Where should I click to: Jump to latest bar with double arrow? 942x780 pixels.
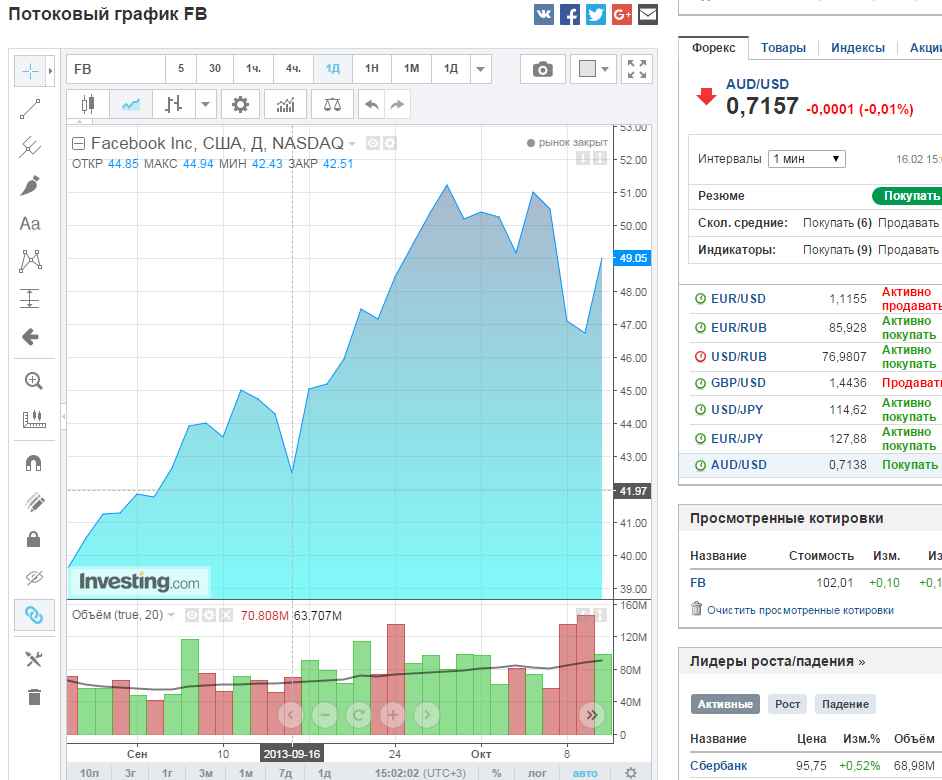[x=591, y=714]
